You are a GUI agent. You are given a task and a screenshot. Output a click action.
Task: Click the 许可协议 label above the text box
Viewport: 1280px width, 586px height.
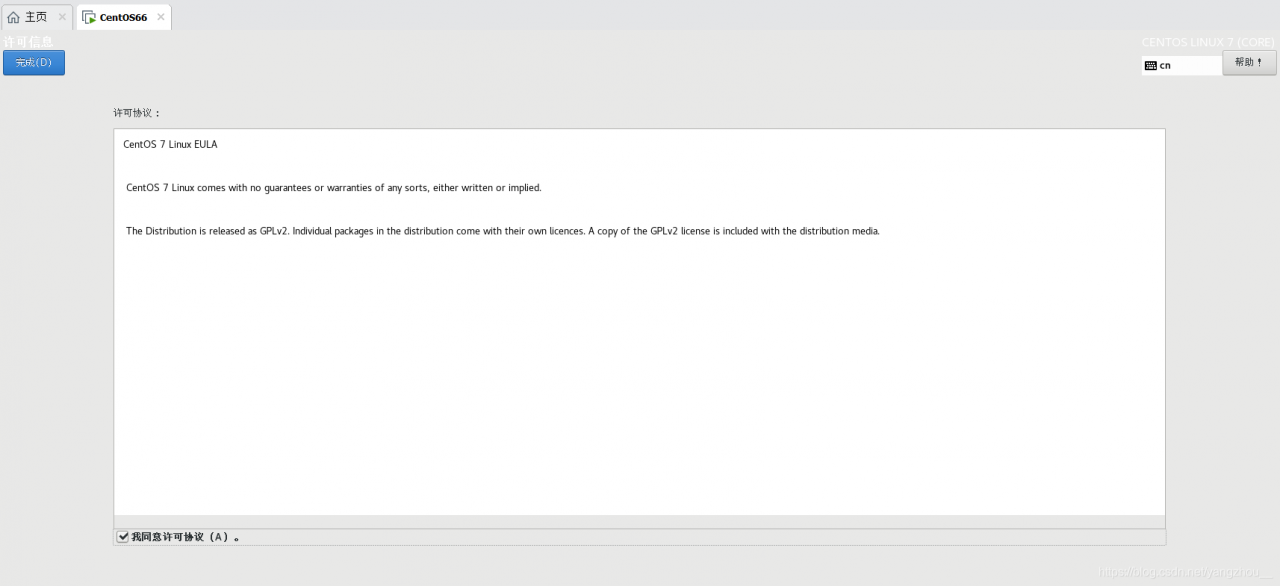tap(137, 113)
